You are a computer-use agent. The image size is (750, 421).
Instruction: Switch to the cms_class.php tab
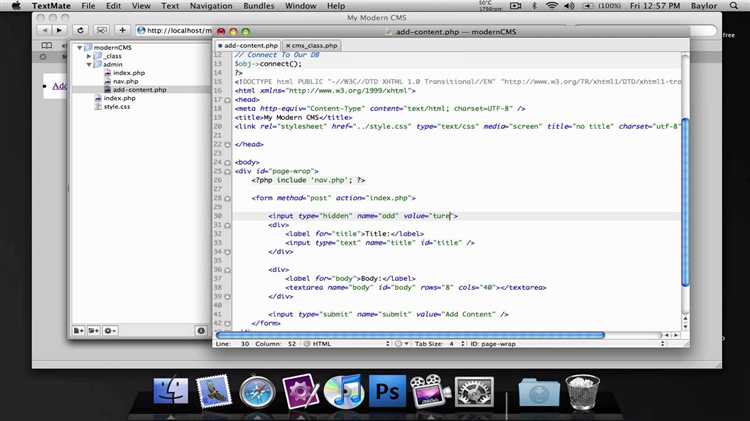[314, 45]
